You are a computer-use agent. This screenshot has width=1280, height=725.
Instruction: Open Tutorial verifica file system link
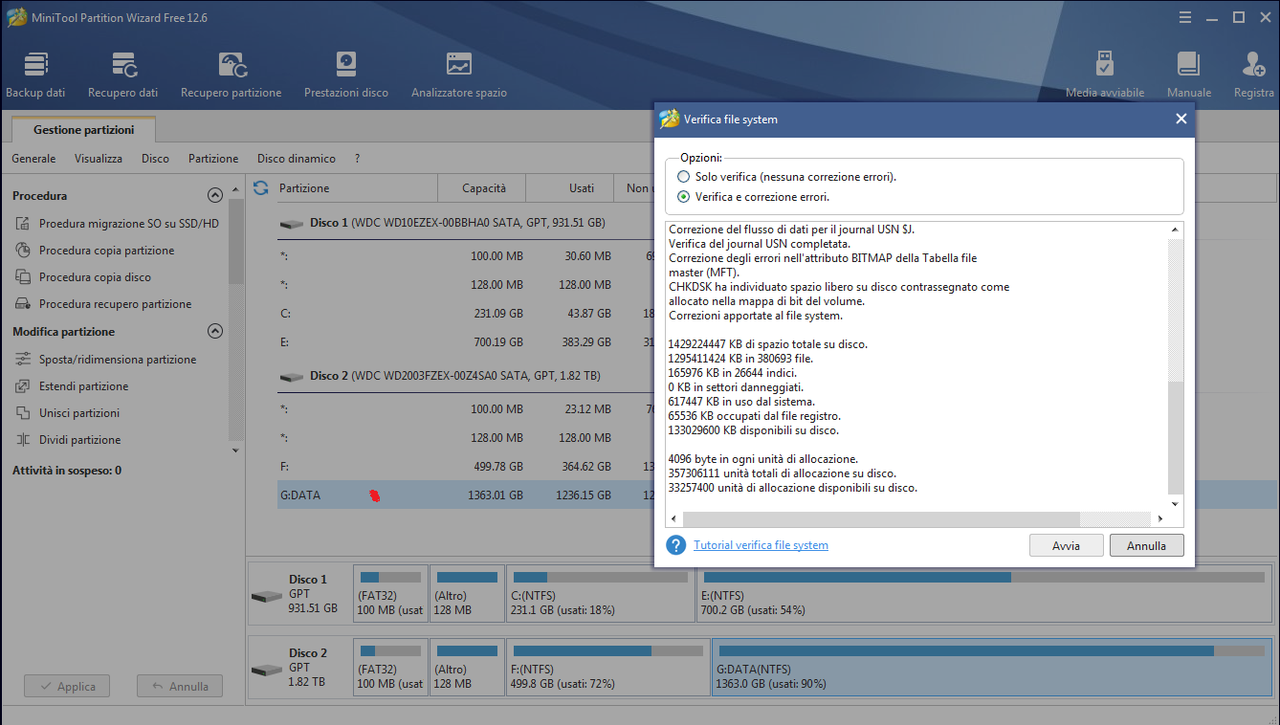(x=761, y=545)
